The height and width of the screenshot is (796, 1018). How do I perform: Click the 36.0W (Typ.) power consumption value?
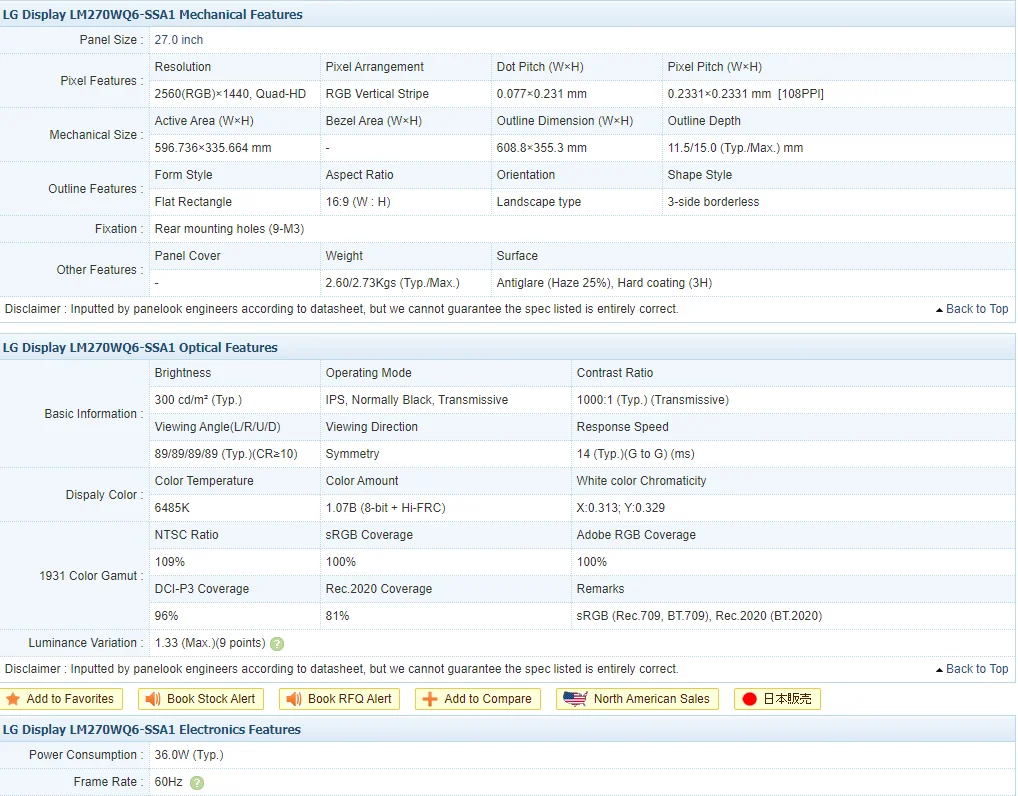point(189,754)
